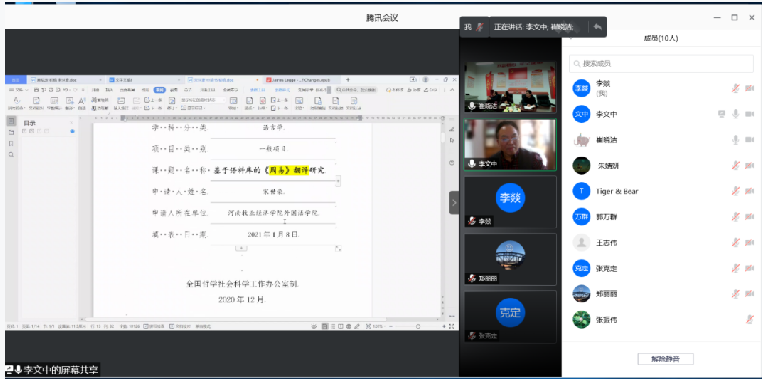762x379 pixels.
Task: Collapse the shared document's 目录 navigation pane
Action: point(71,123)
